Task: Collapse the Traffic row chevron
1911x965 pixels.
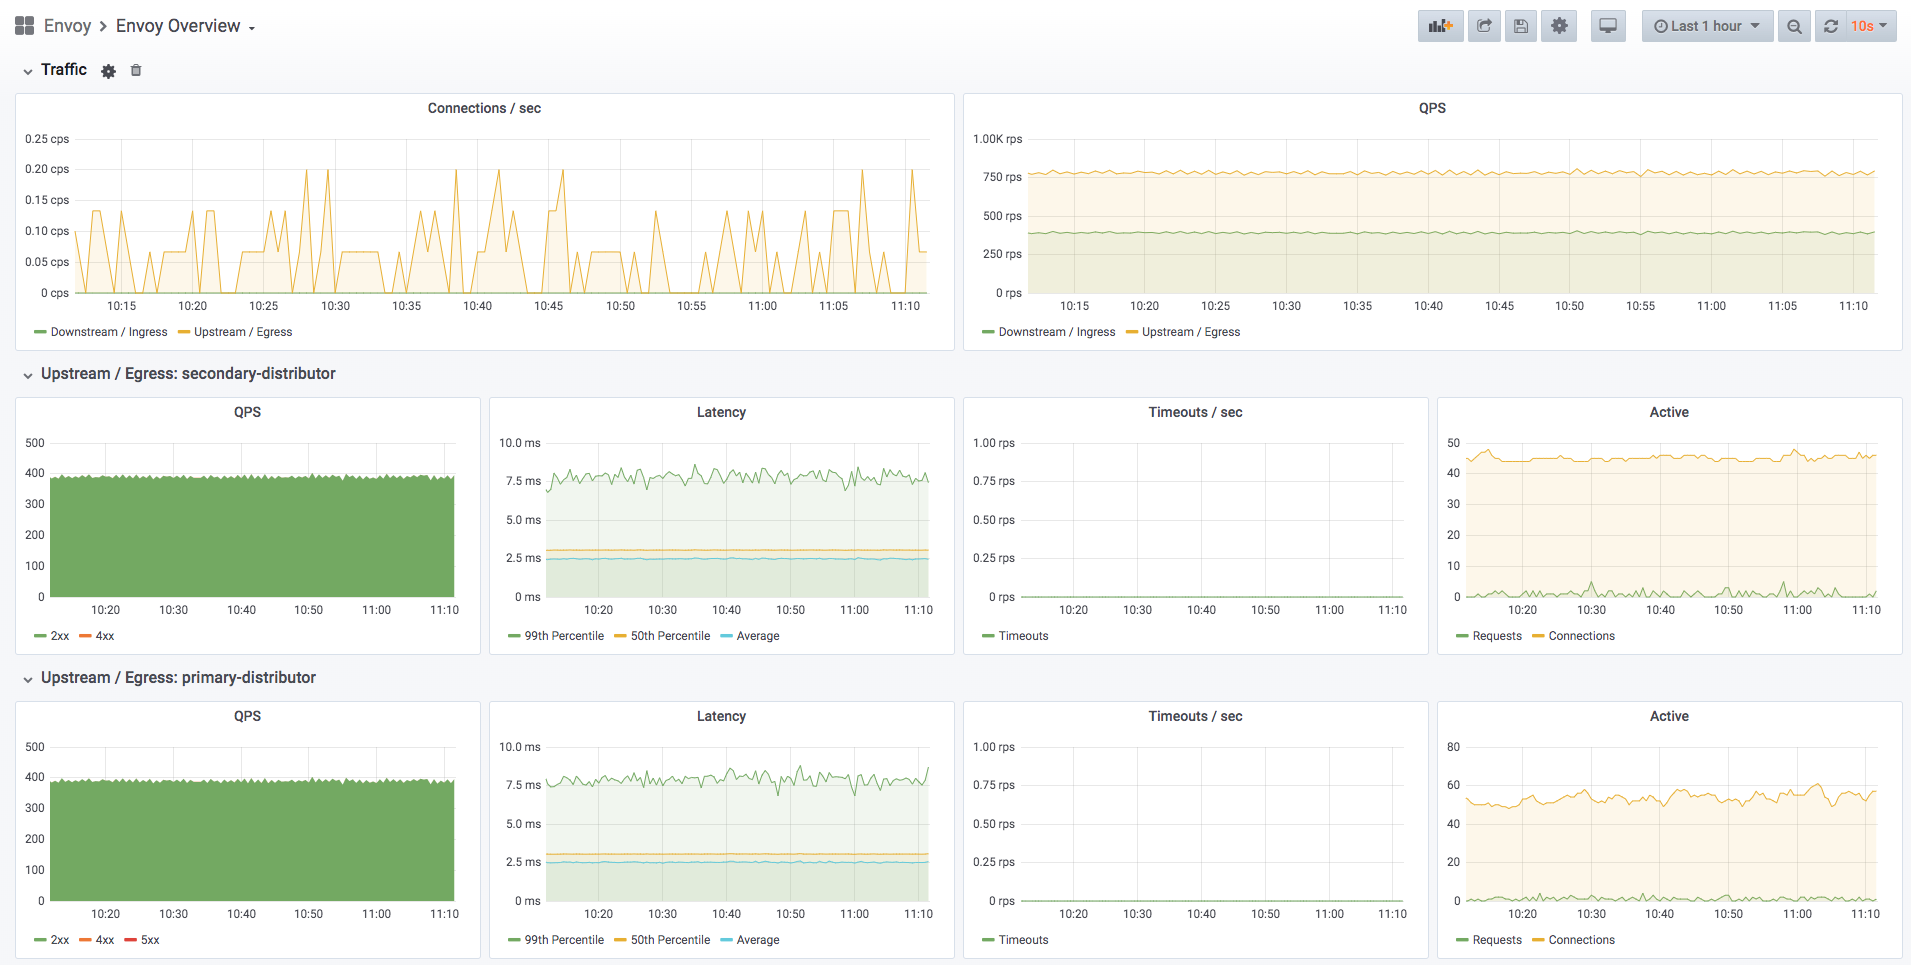Action: click(28, 71)
